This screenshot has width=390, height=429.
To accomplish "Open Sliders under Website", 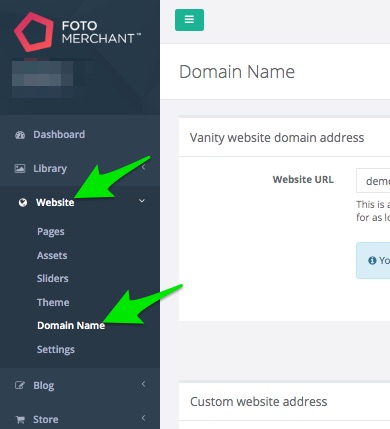I will coord(53,278).
